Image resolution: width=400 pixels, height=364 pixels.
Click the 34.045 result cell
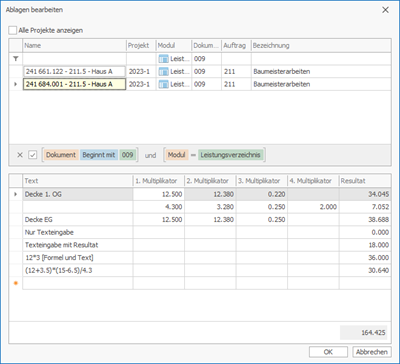click(x=365, y=194)
